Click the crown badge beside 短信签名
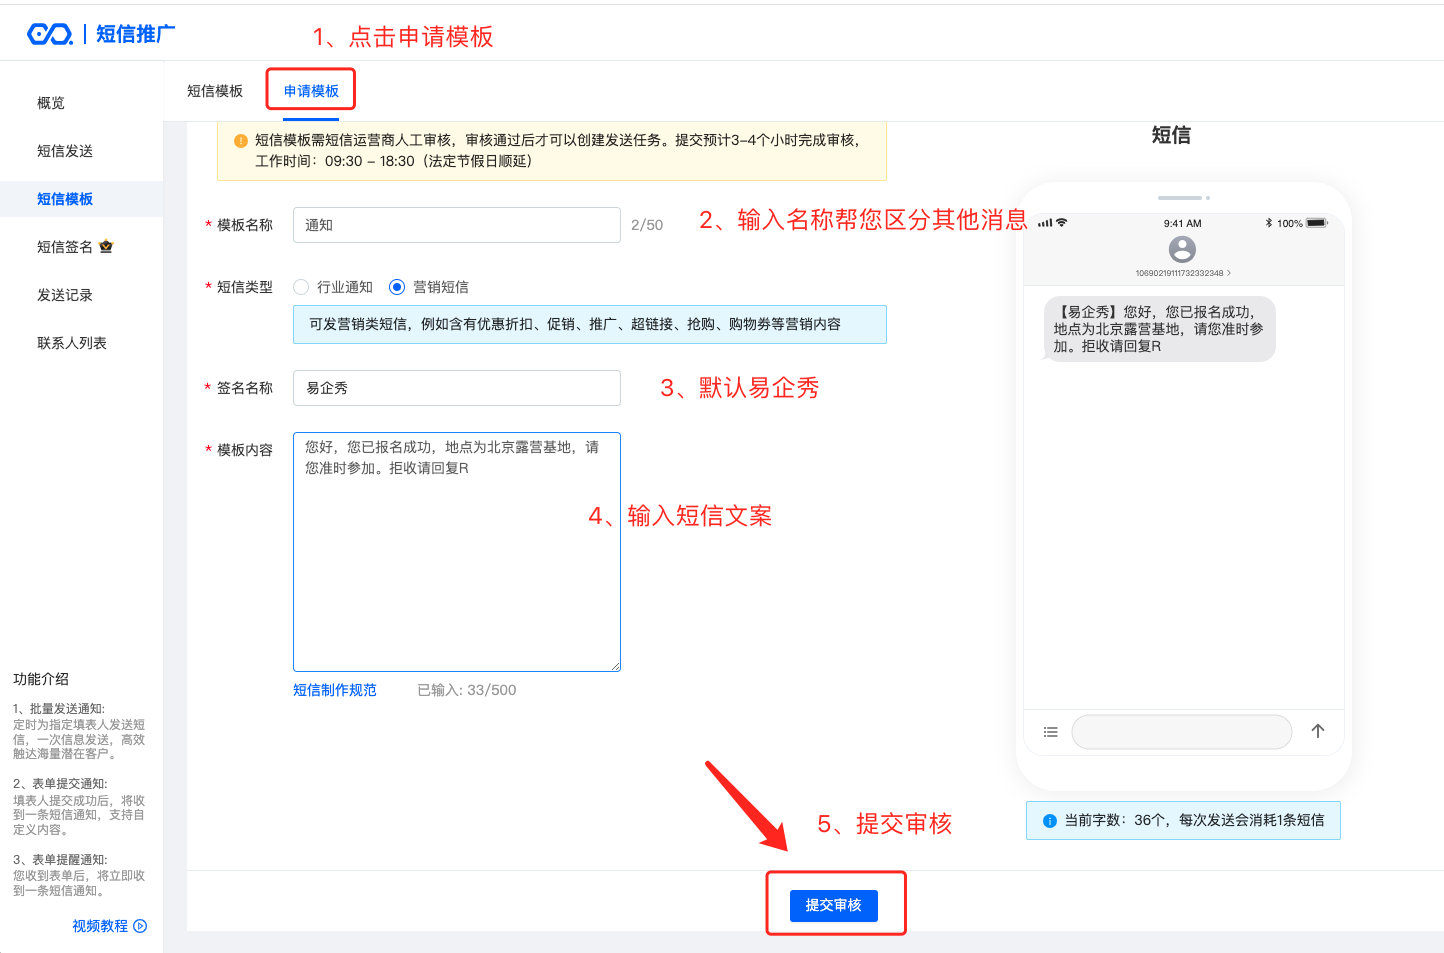 (x=106, y=246)
